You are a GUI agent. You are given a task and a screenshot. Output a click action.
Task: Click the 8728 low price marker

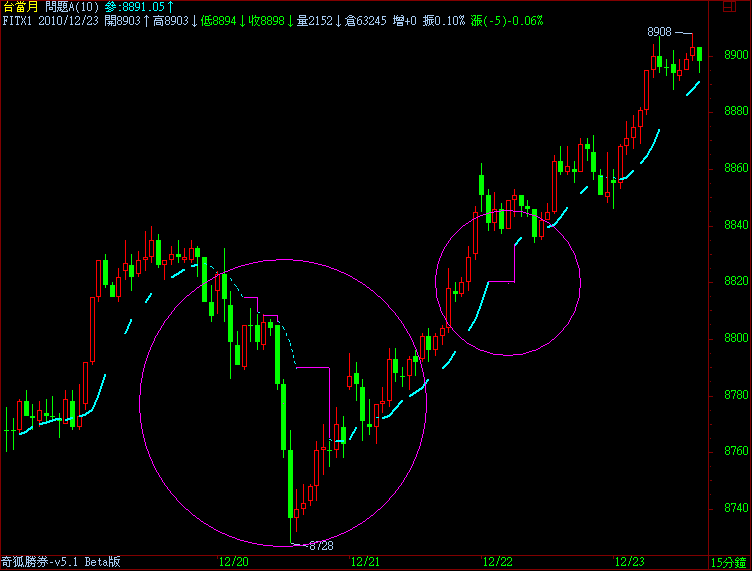pos(321,546)
